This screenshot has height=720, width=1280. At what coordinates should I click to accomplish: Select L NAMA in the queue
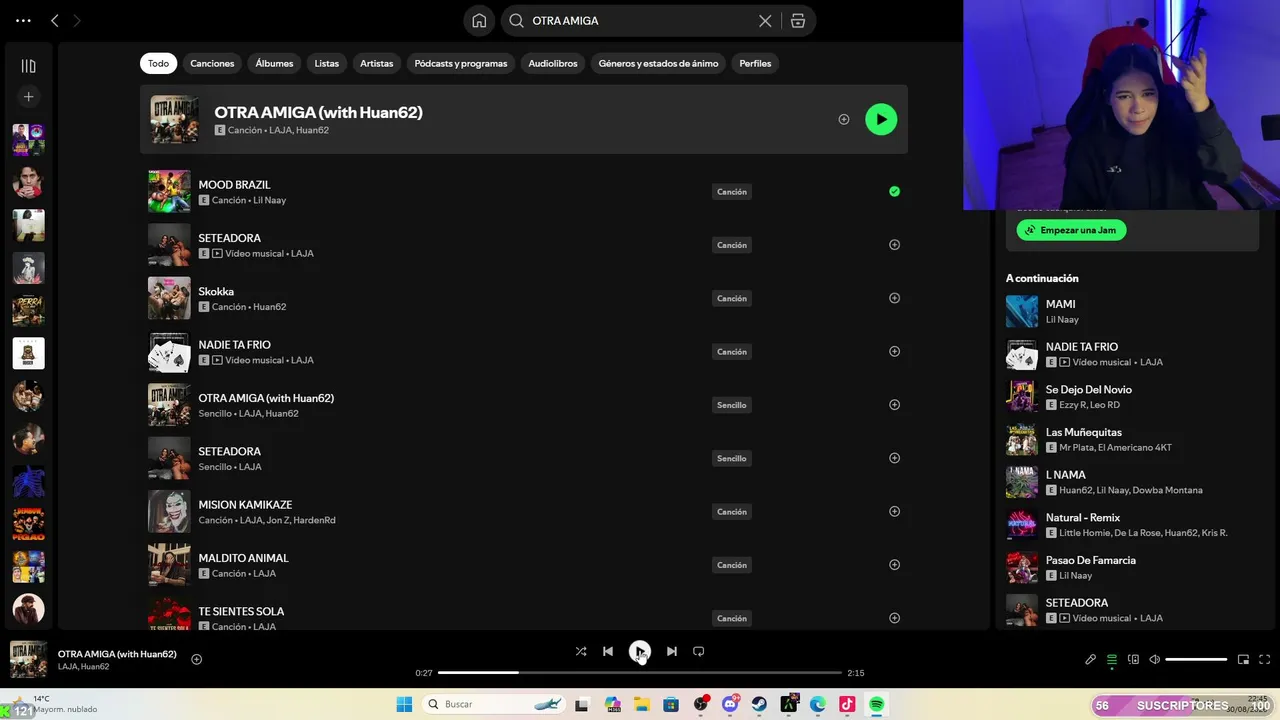coord(1130,482)
